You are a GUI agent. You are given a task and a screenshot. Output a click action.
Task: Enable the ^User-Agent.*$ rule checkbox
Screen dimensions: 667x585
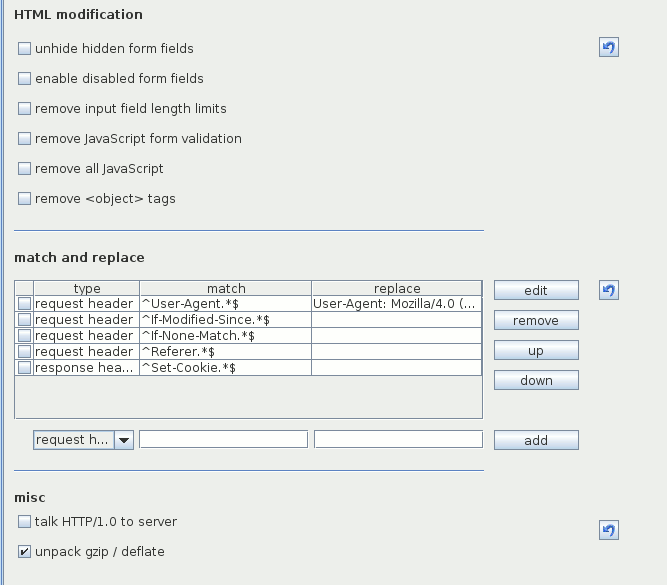(24, 304)
